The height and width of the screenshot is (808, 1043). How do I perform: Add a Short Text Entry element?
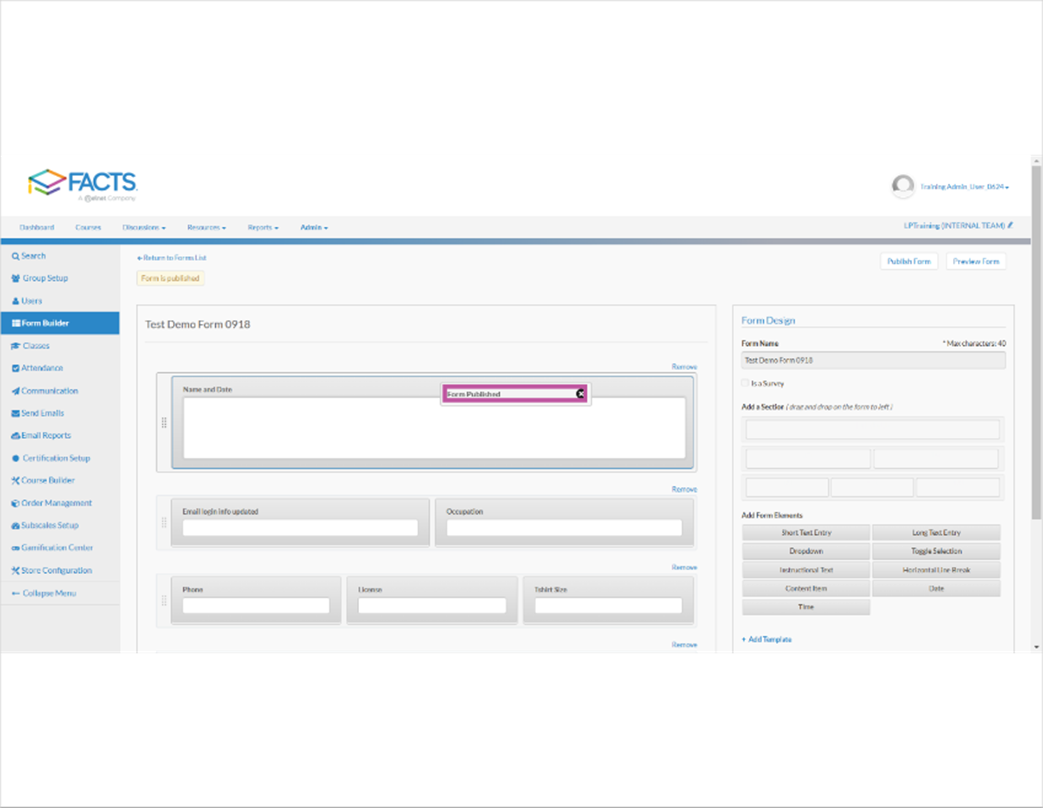pos(806,533)
